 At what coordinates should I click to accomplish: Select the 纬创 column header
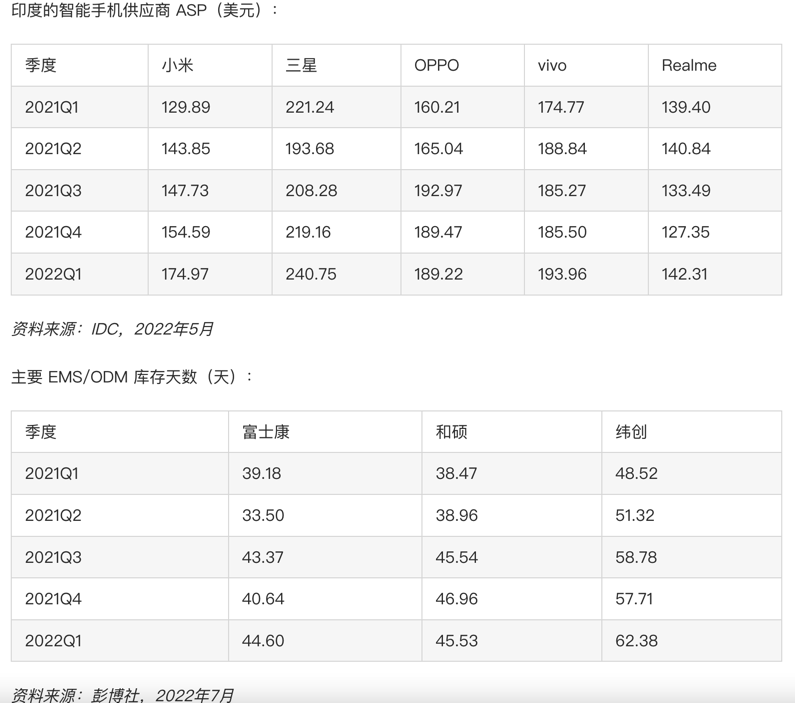coord(632,432)
